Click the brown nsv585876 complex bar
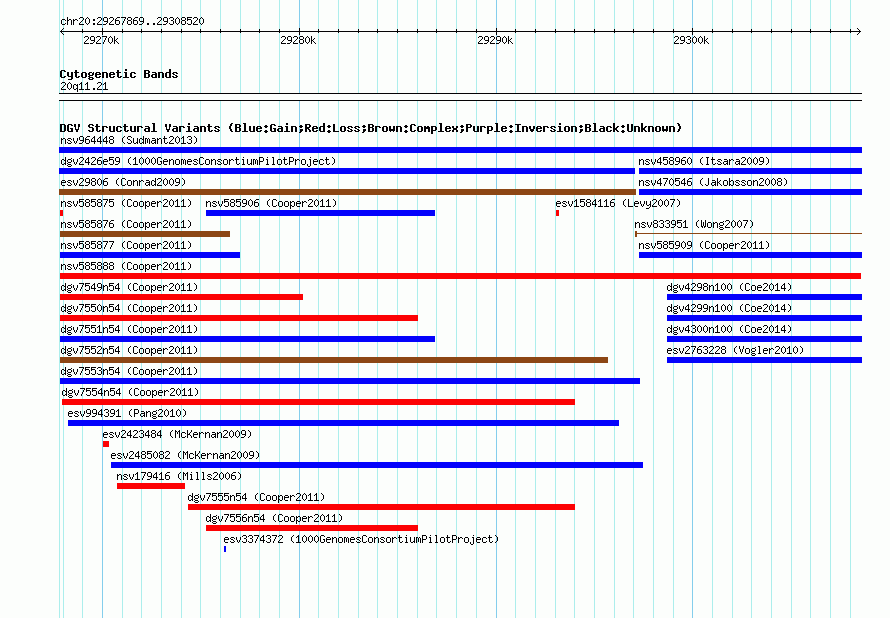The width and height of the screenshot is (890, 618). point(145,234)
